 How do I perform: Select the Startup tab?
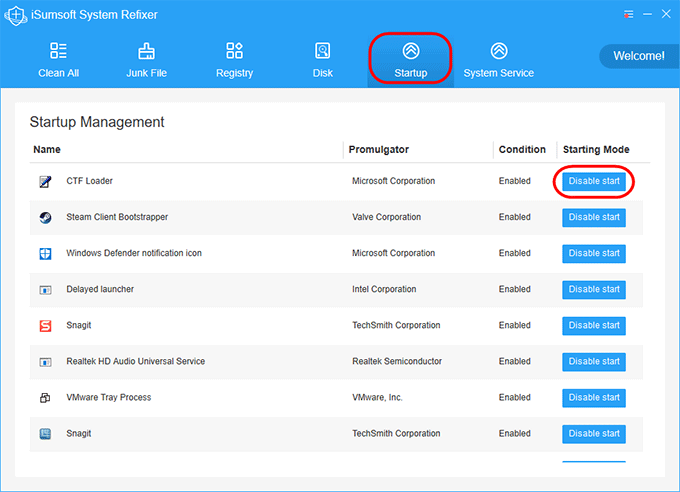(411, 60)
